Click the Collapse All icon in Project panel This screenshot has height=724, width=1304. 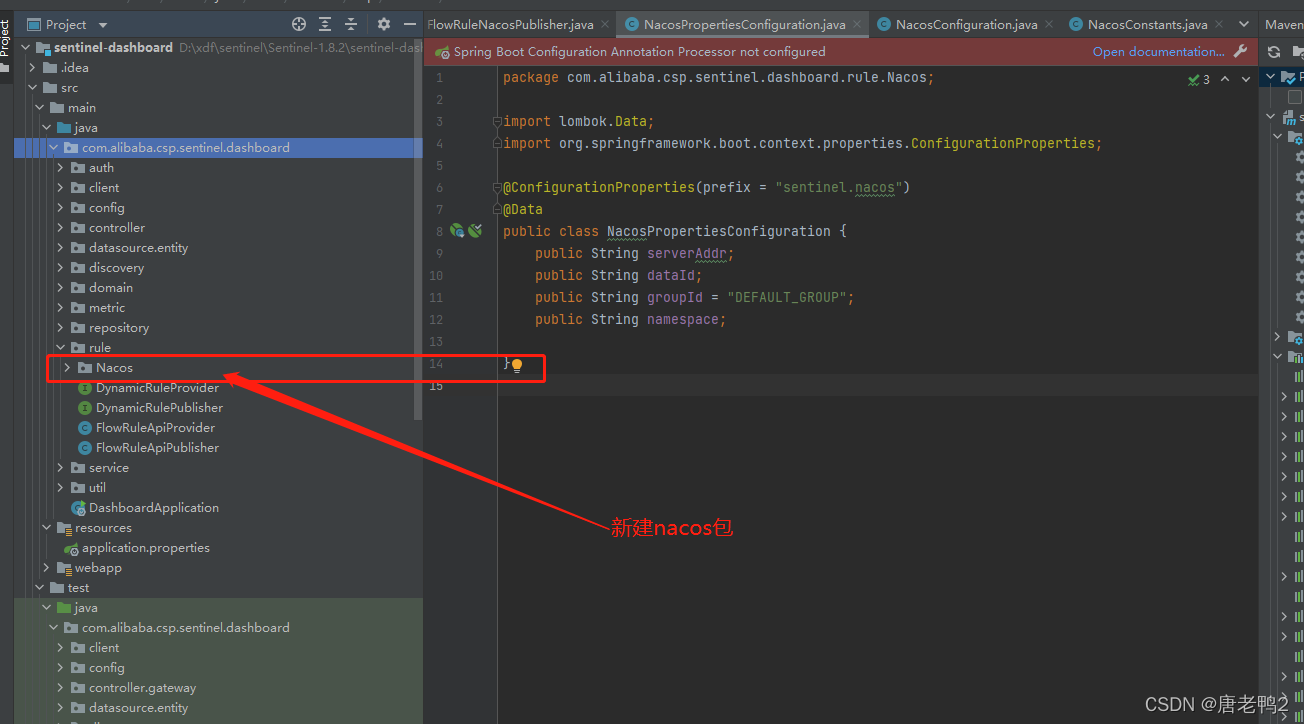(351, 24)
